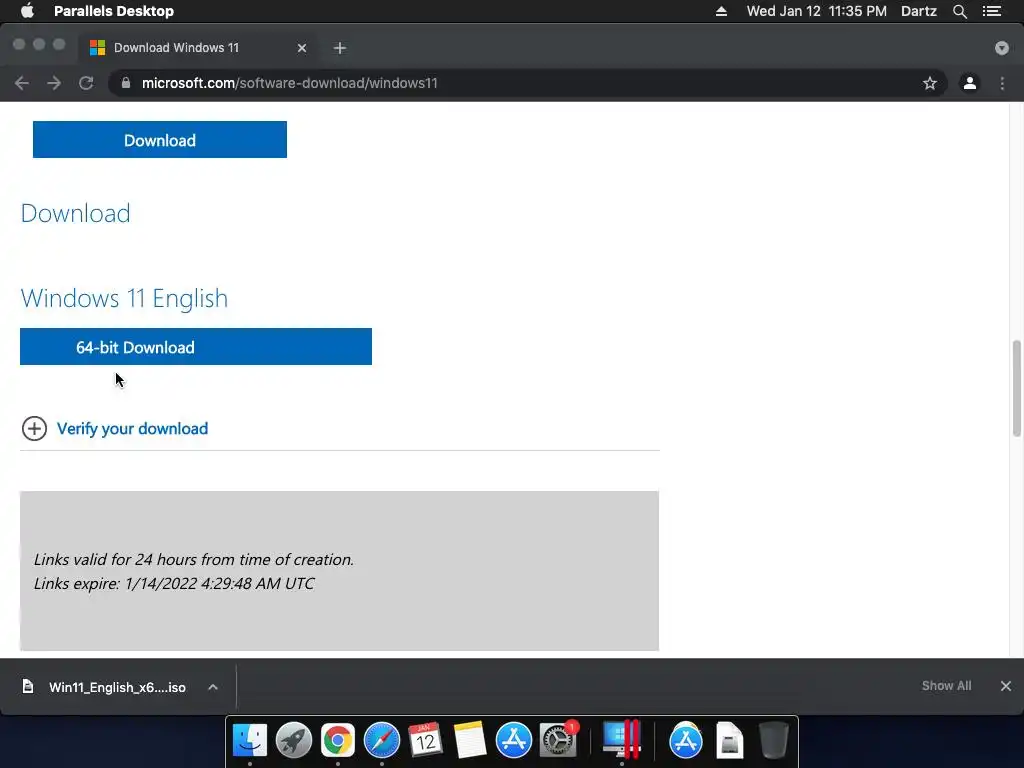Close the Download Windows 11 tab

(302, 48)
